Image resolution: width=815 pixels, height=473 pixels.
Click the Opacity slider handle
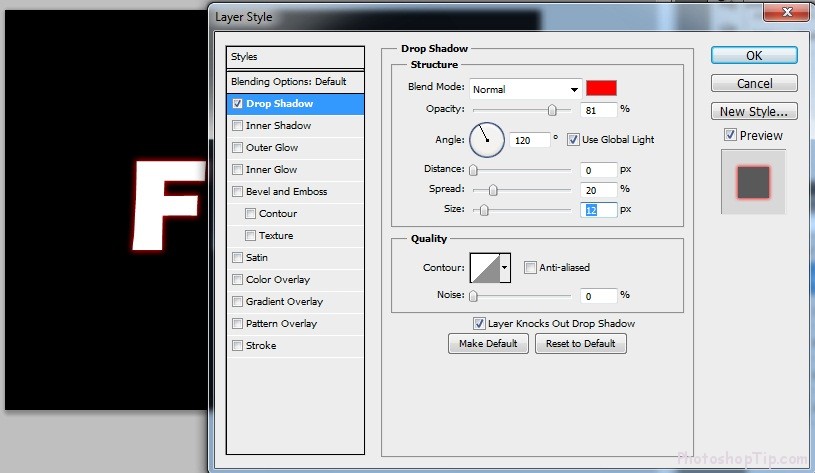coord(552,110)
